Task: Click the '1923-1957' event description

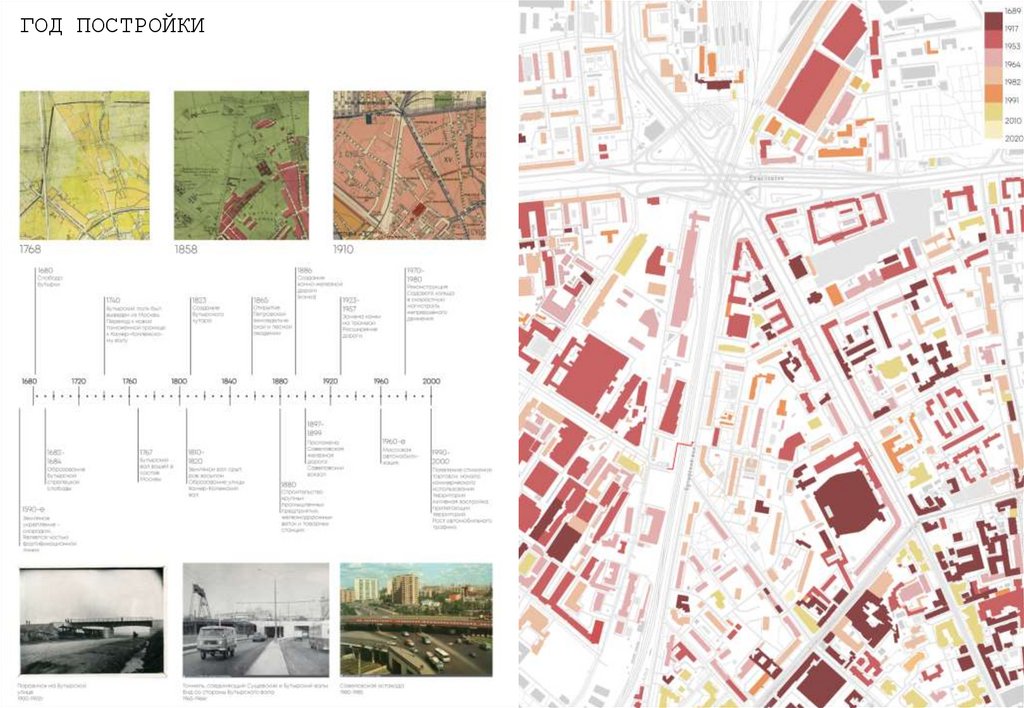Action: point(362,317)
